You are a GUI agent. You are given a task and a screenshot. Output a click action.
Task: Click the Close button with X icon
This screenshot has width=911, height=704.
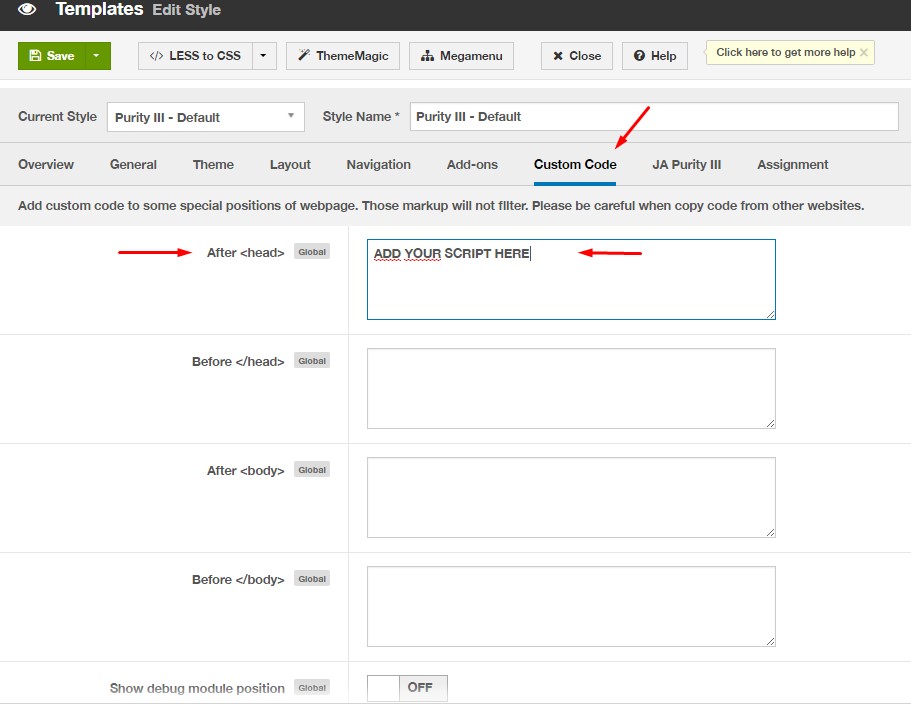tap(577, 56)
